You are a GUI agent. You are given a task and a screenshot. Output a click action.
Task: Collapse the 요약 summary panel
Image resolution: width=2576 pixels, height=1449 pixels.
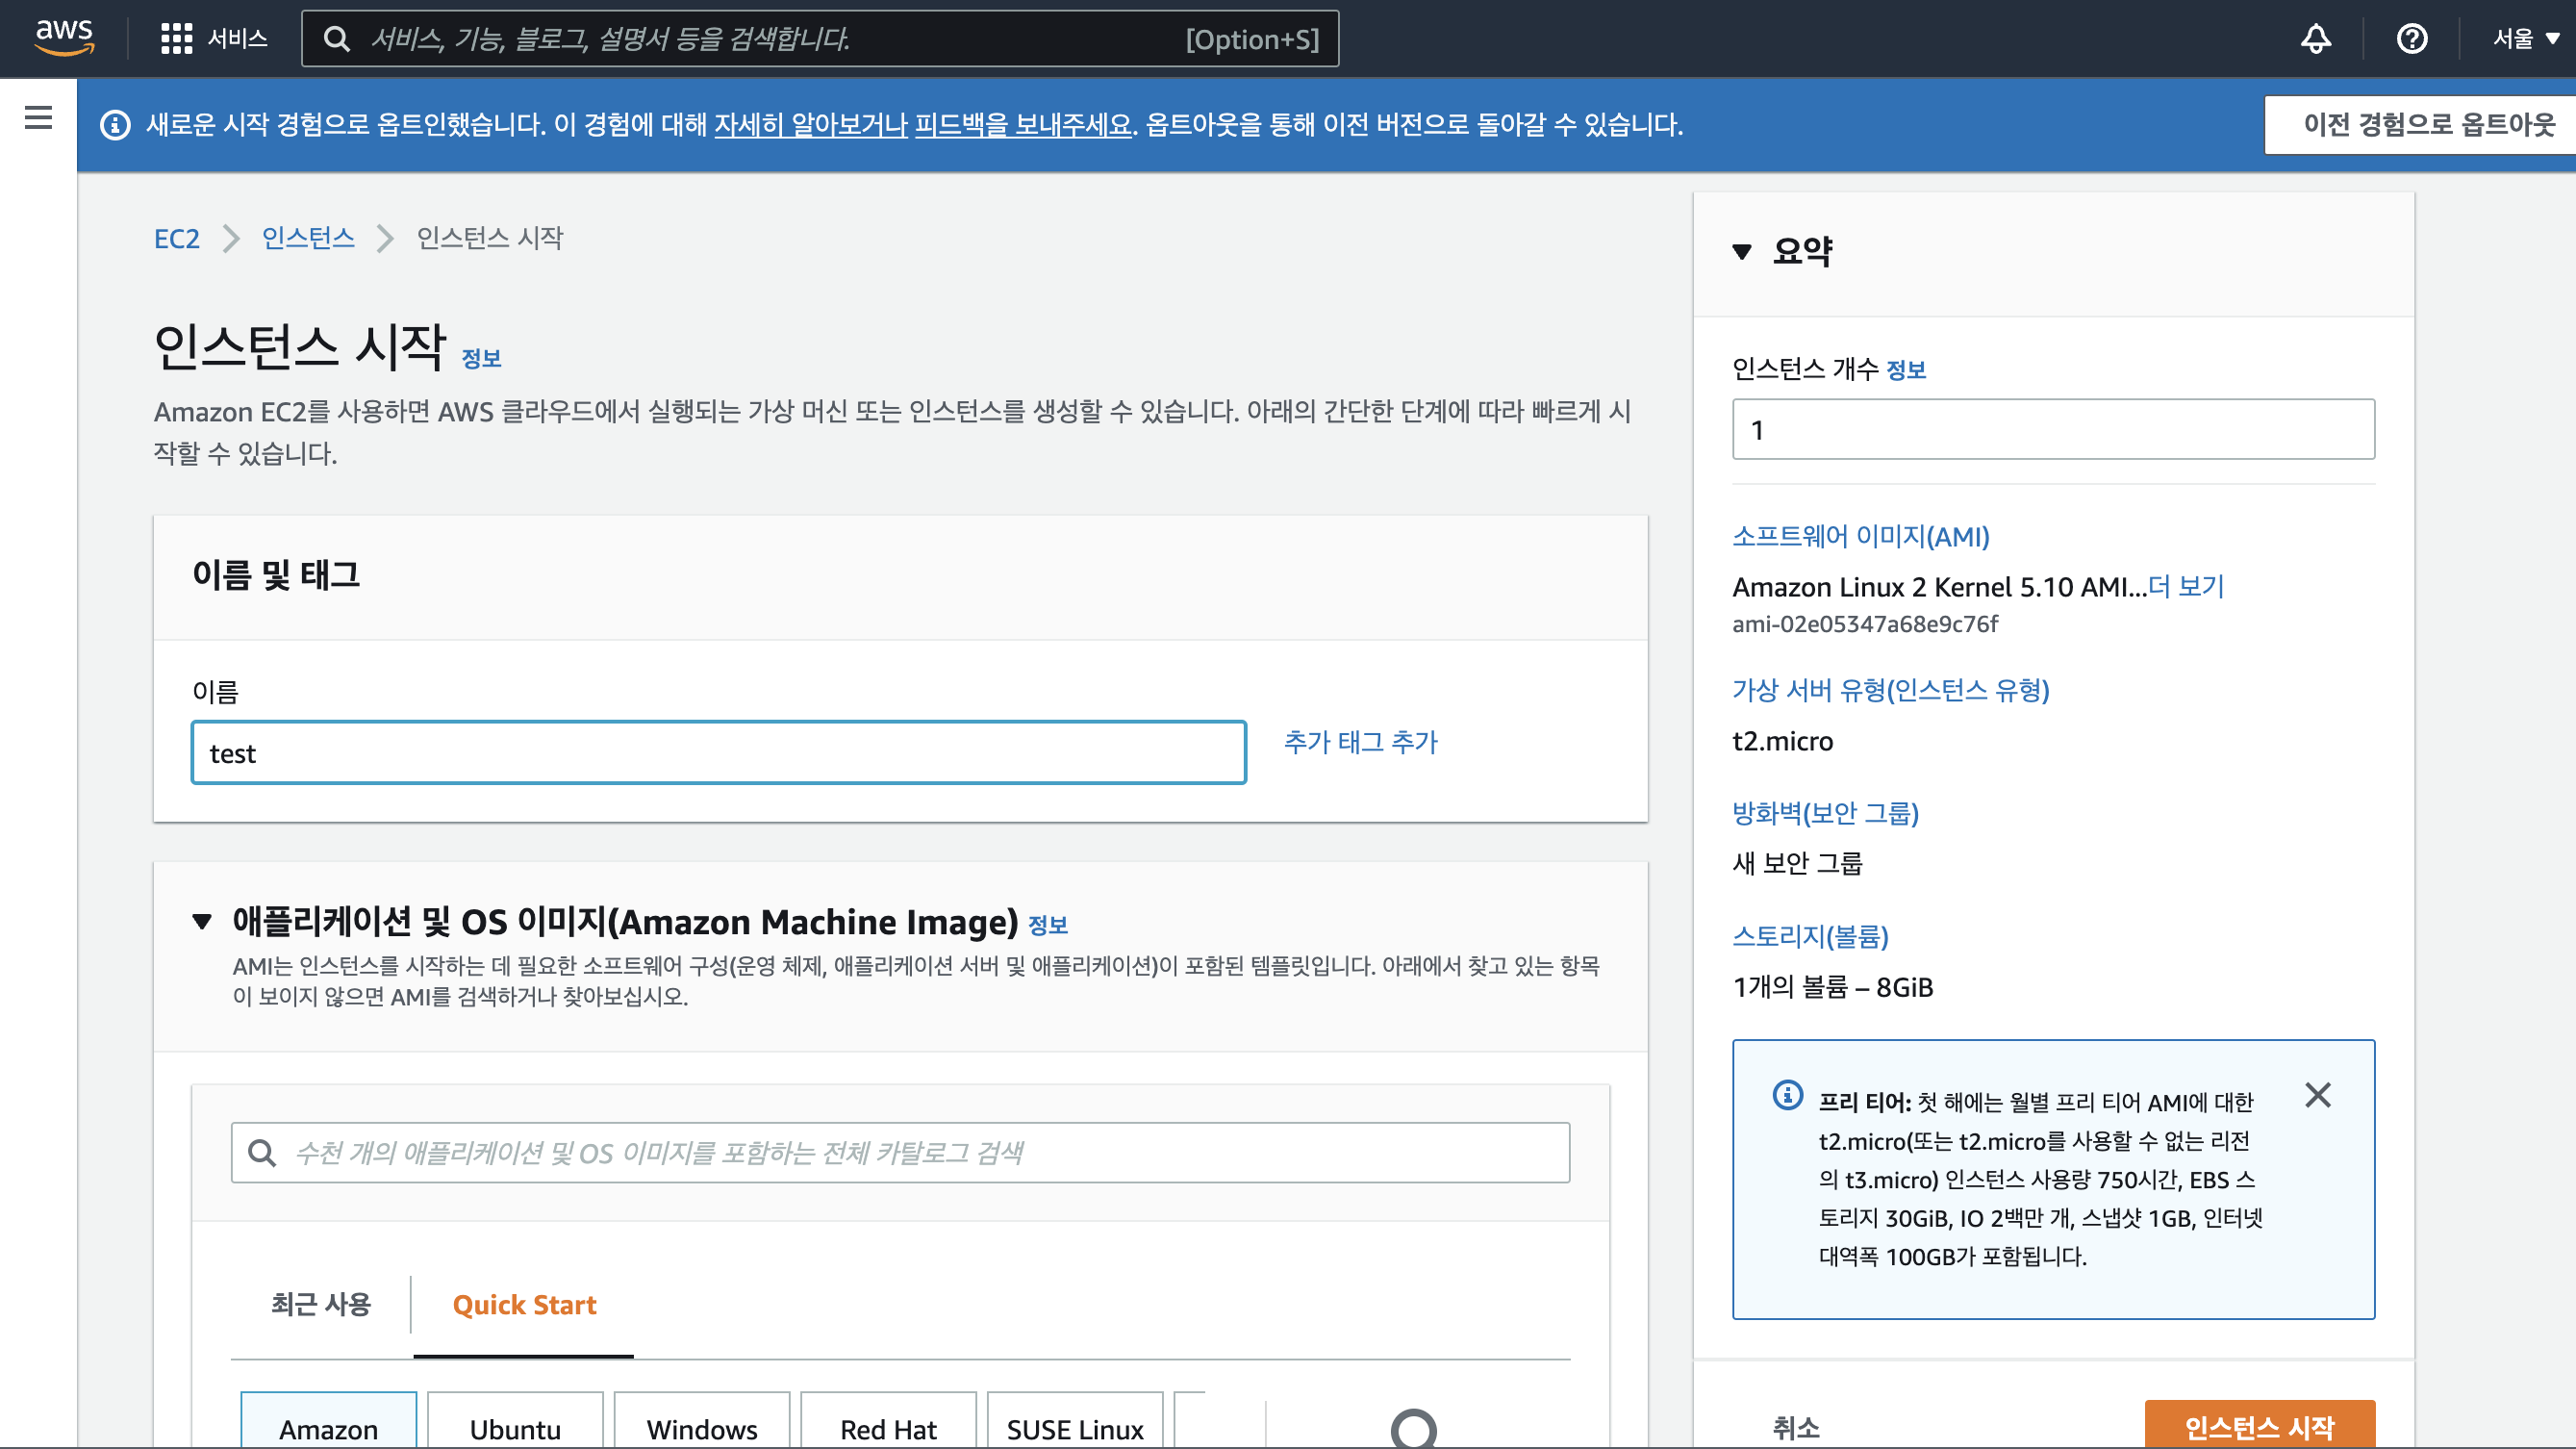coord(1742,251)
